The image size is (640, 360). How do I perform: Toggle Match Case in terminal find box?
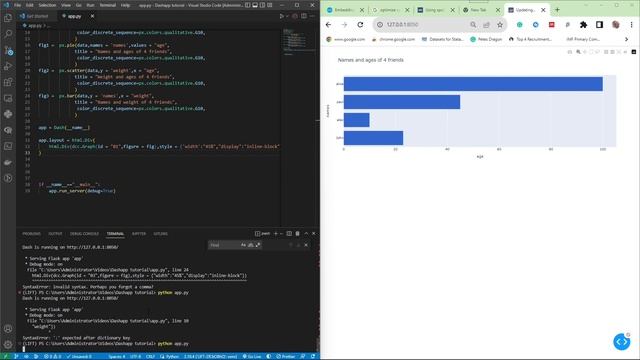[x=243, y=245]
